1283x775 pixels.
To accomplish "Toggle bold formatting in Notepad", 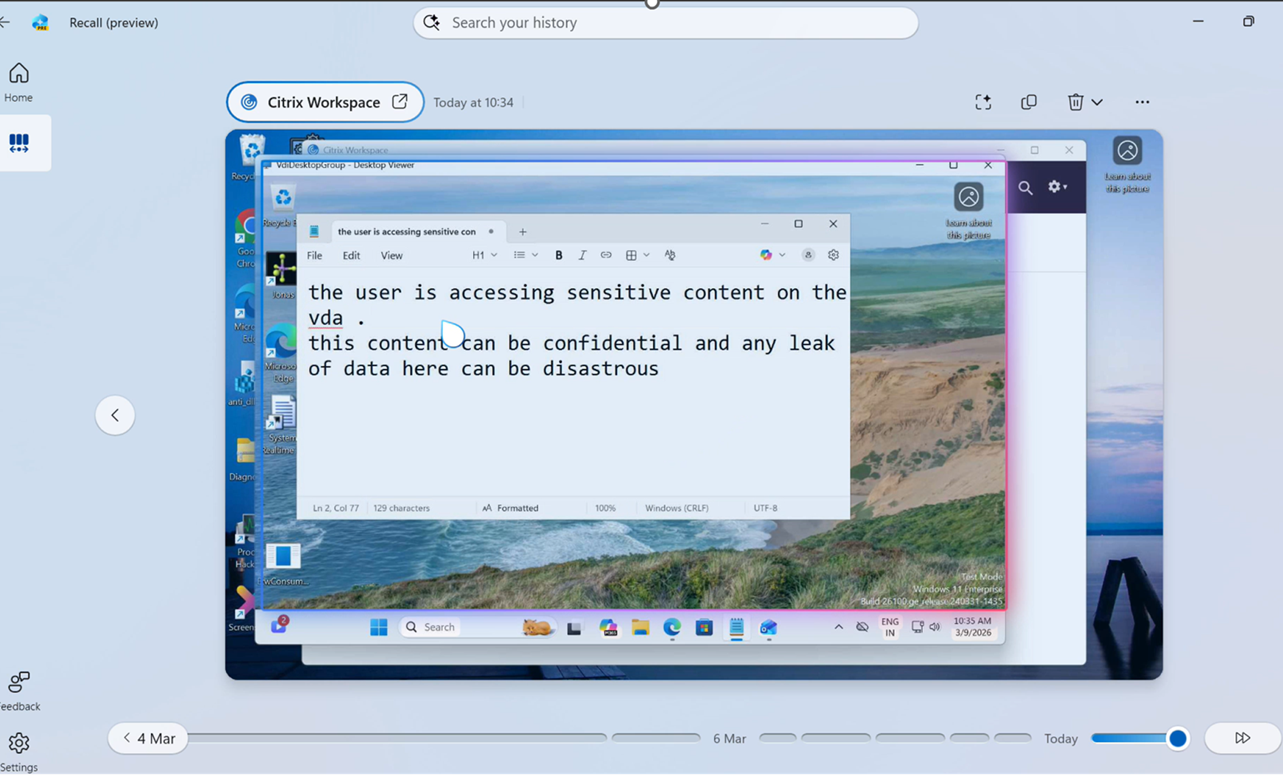I will [559, 255].
